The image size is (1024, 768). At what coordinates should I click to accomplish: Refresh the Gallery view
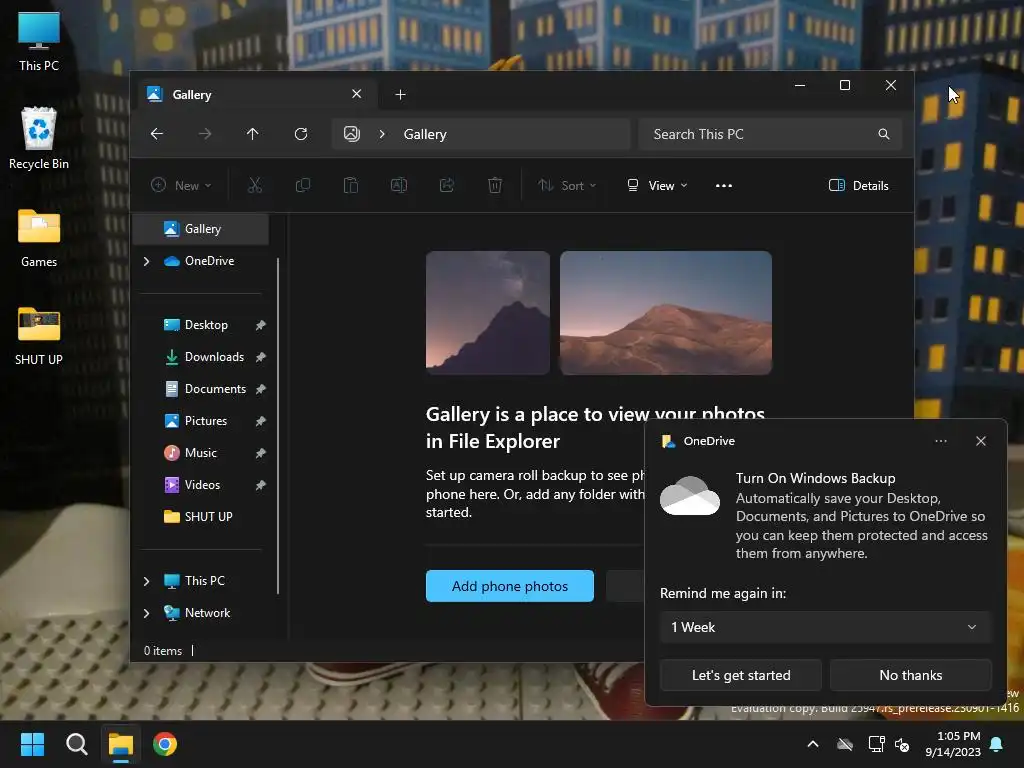coord(300,134)
